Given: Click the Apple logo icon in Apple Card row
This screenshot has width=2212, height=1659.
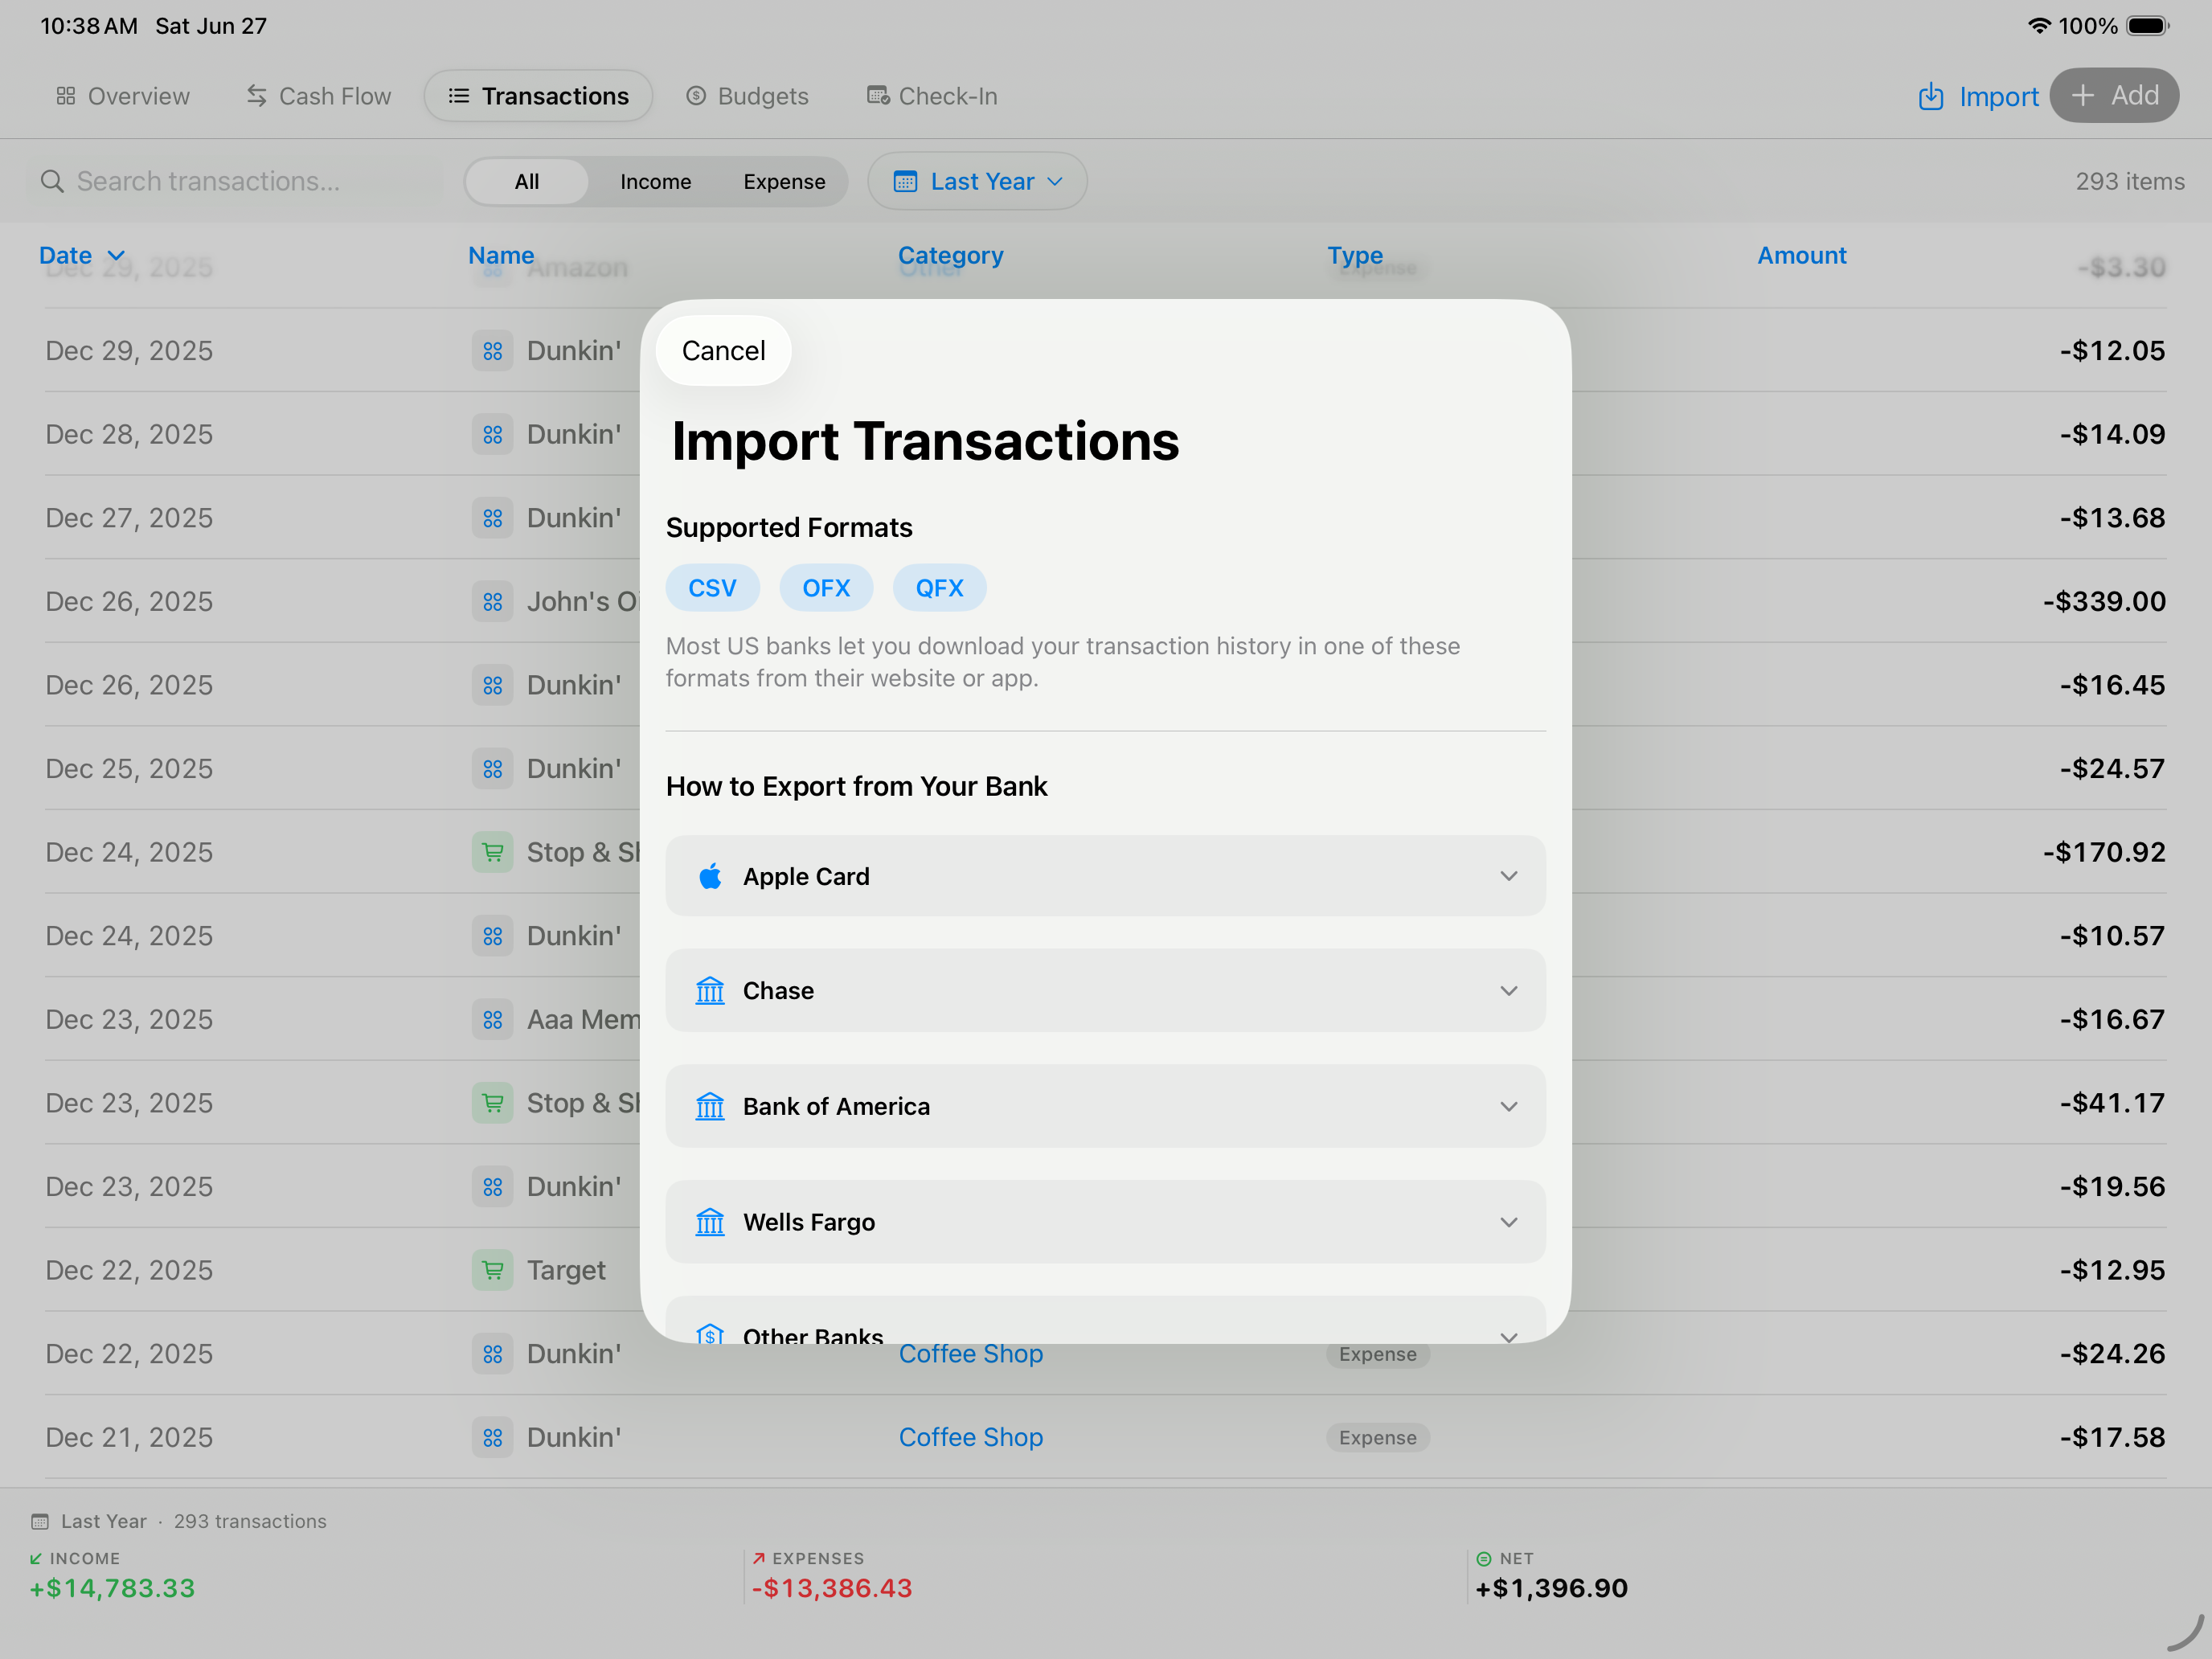Looking at the screenshot, I should click(710, 876).
